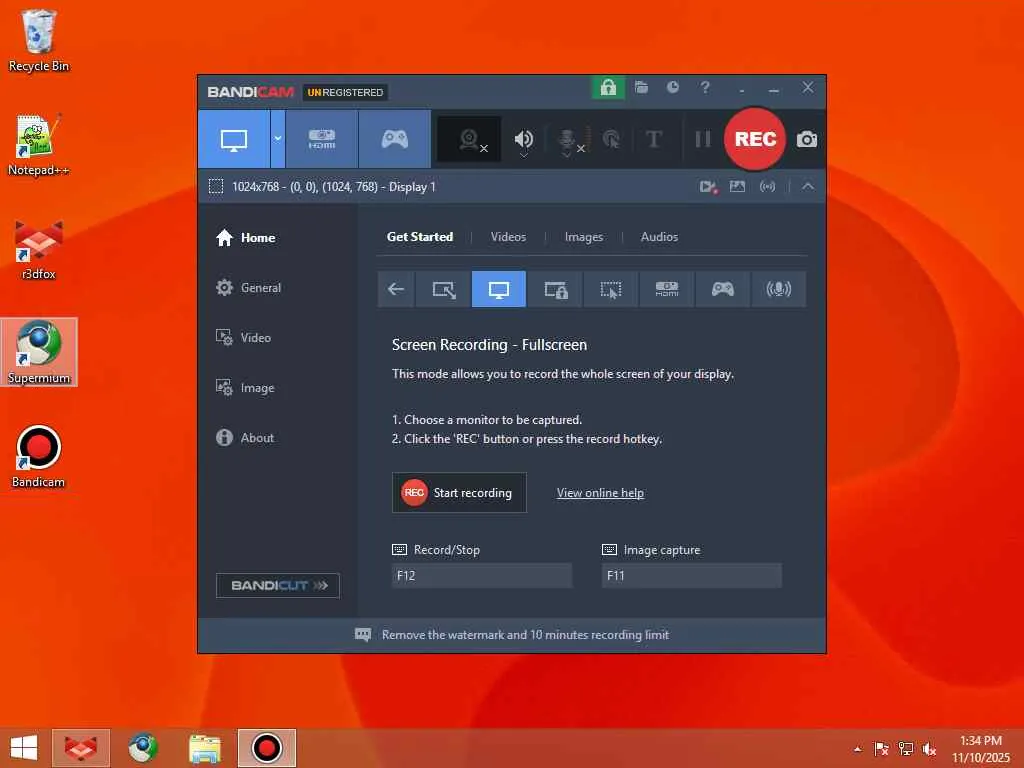Image resolution: width=1024 pixels, height=768 pixels.
Task: Click the Start recording button
Action: tap(459, 493)
